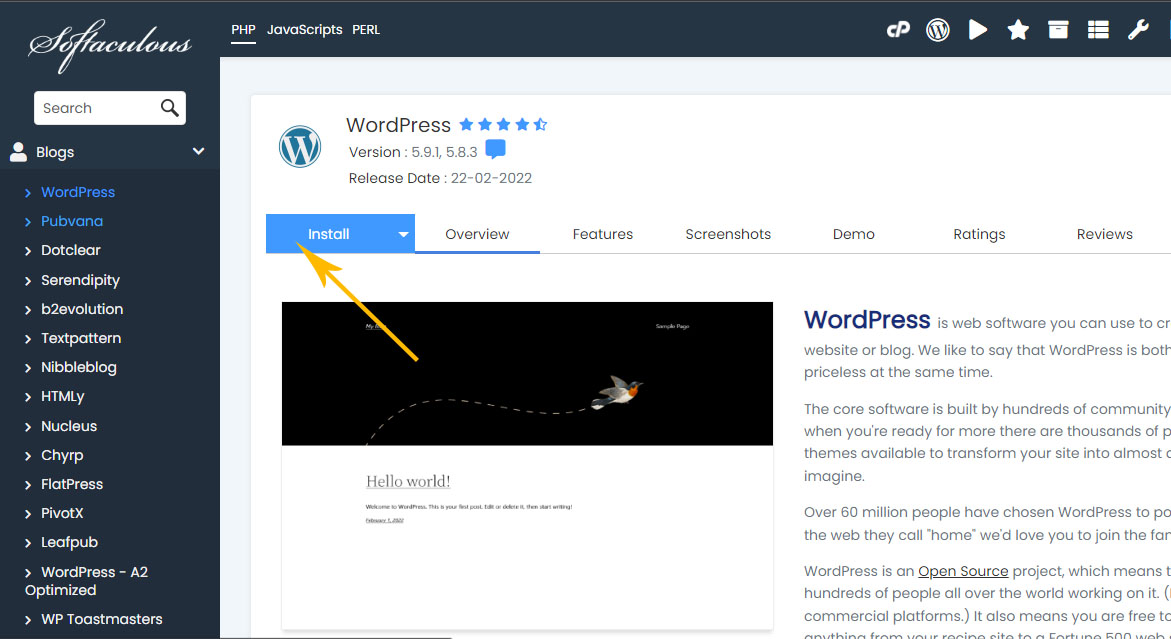Click the WordPress title heading
The image size is (1171, 639).
398,125
